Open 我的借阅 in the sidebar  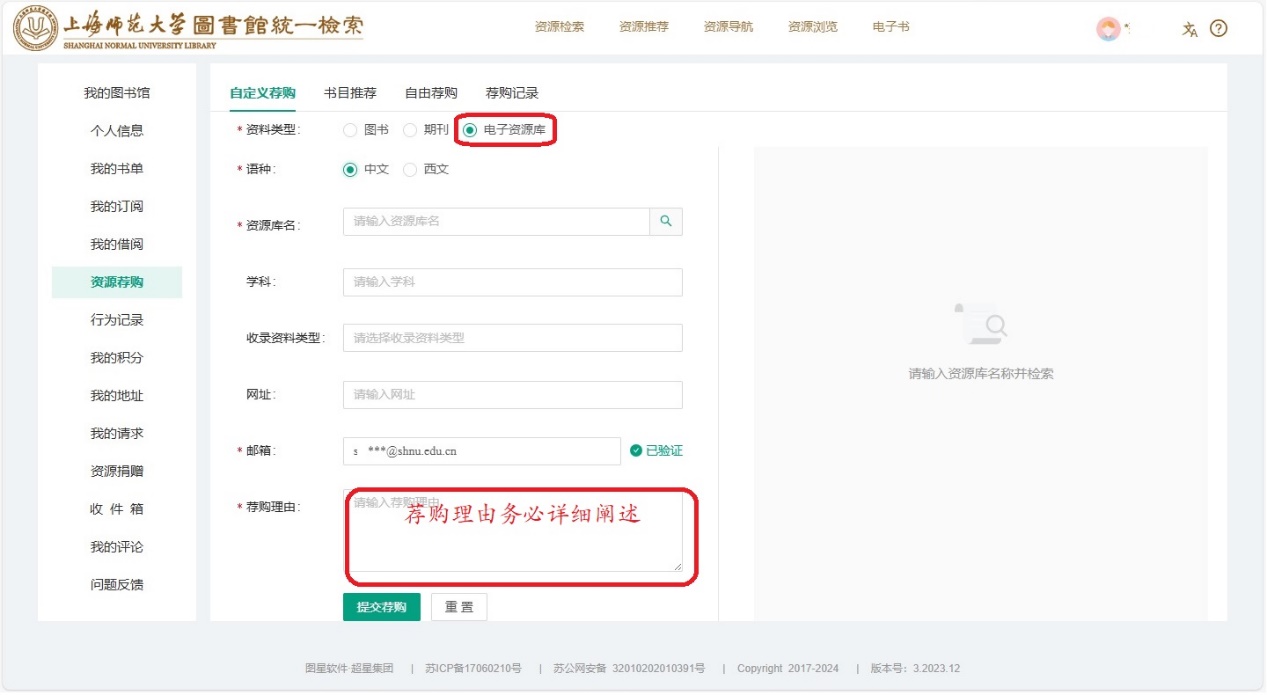(x=117, y=245)
